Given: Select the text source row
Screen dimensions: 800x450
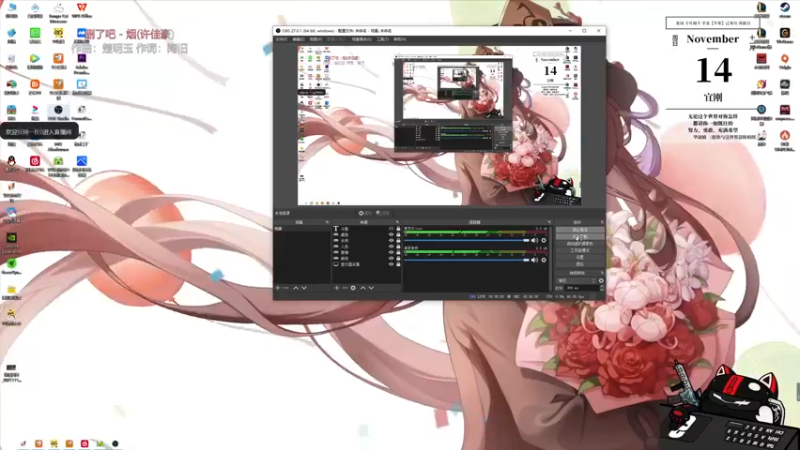Looking at the screenshot, I should tap(366, 229).
